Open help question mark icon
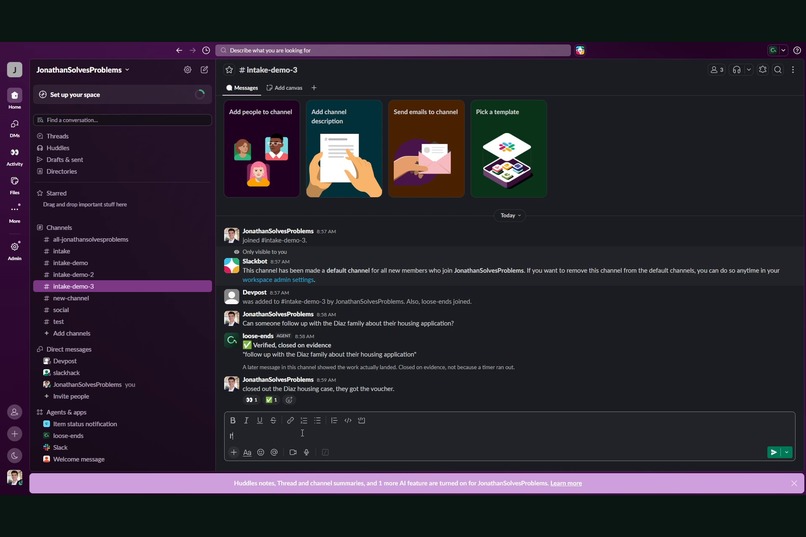The image size is (806, 537). coord(797,50)
